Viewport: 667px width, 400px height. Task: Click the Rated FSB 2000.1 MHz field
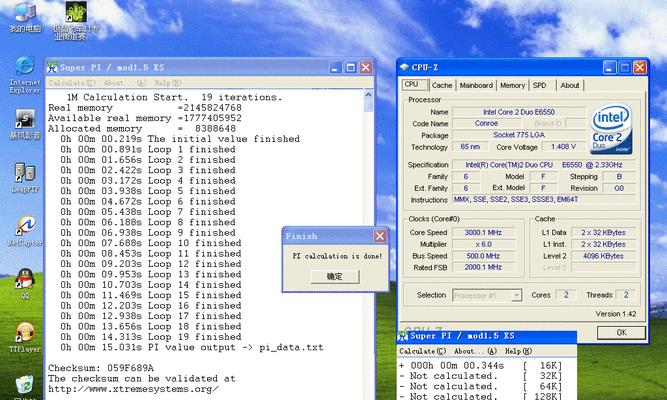click(483, 267)
